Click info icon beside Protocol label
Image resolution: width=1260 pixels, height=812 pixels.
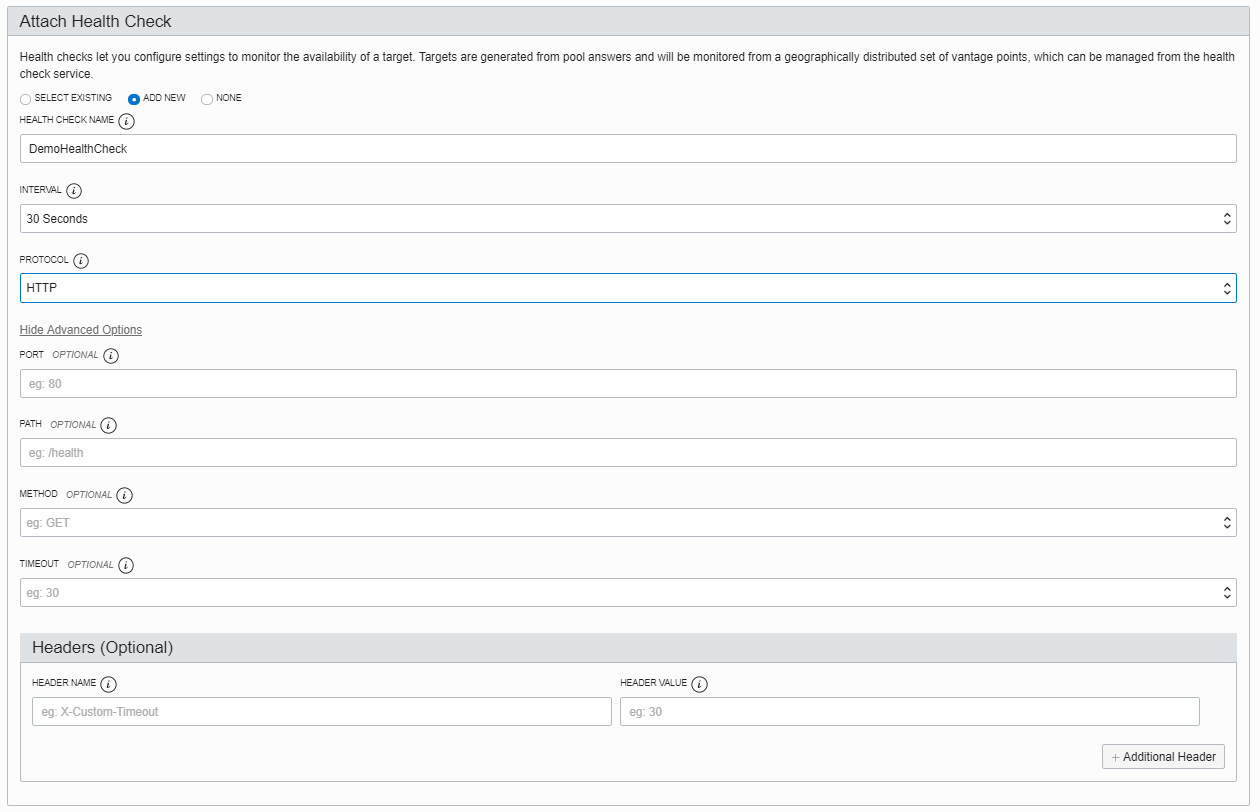[81, 261]
